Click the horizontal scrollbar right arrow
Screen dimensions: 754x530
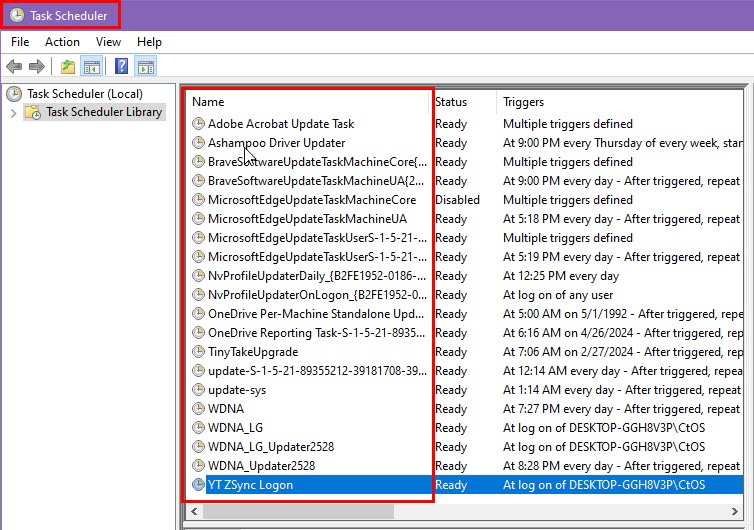pos(734,511)
